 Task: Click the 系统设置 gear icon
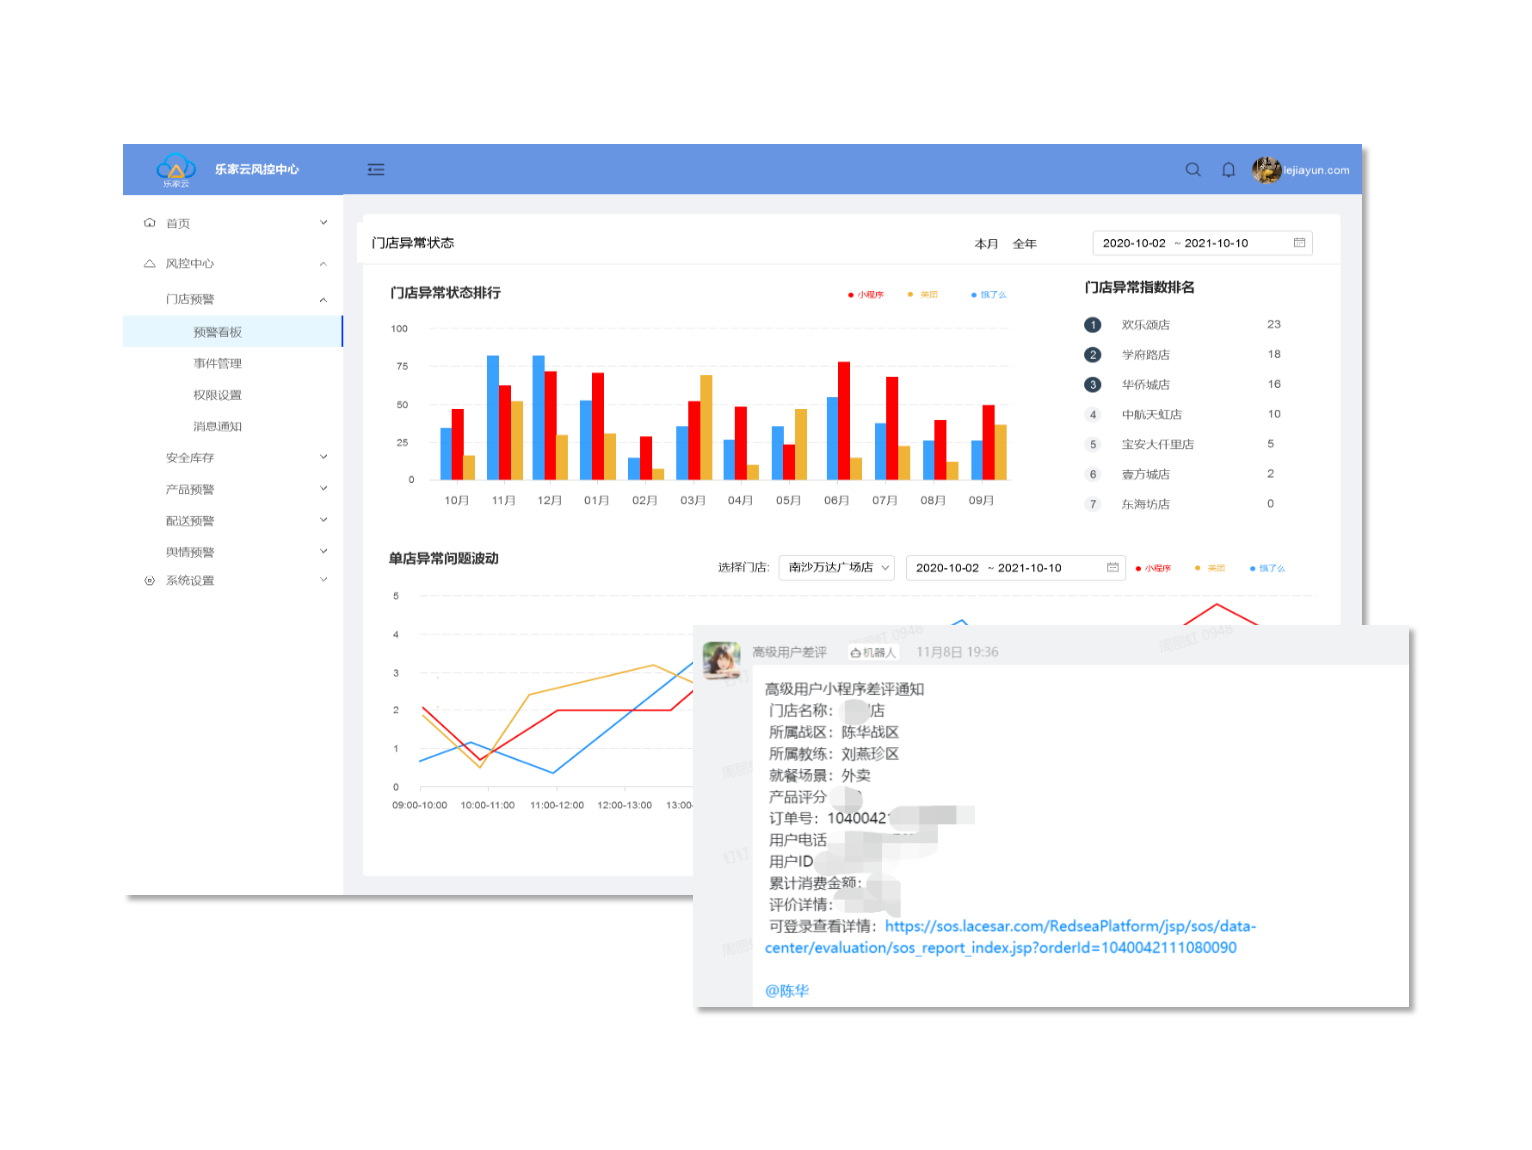coord(150,581)
